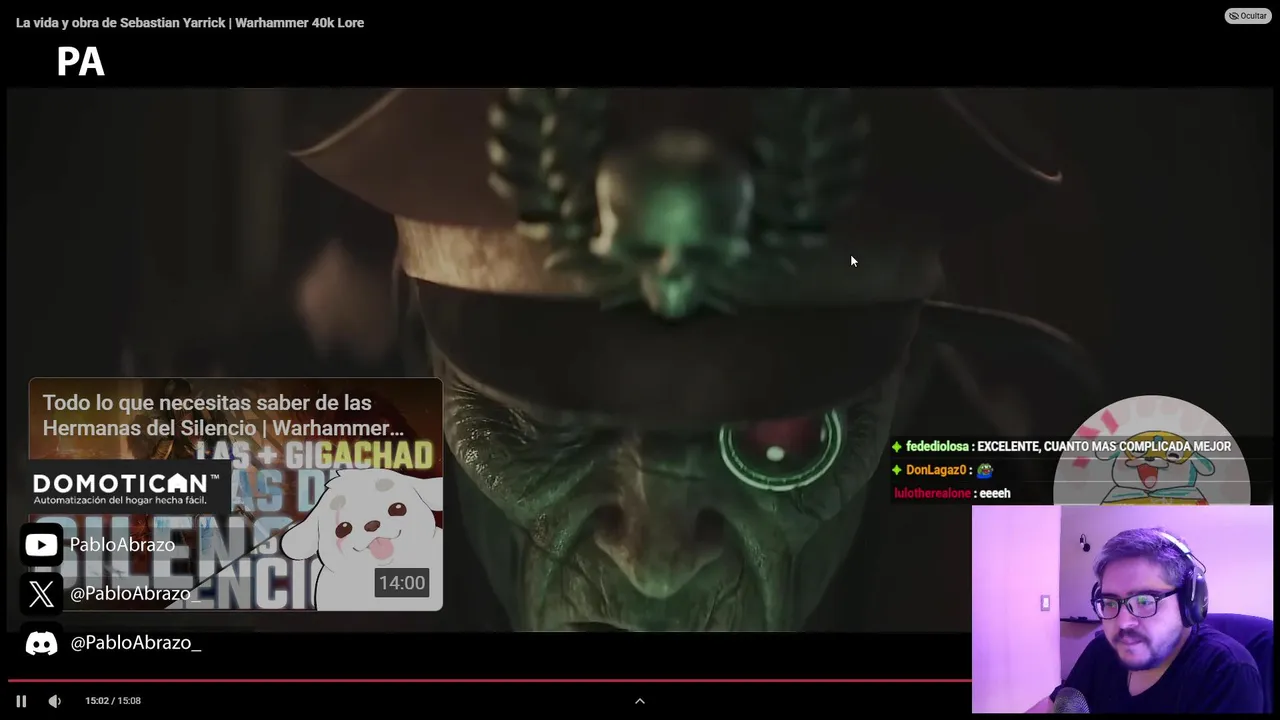The image size is (1280, 720).
Task: Click the 15:02 / 15:08 time display
Action: point(113,701)
